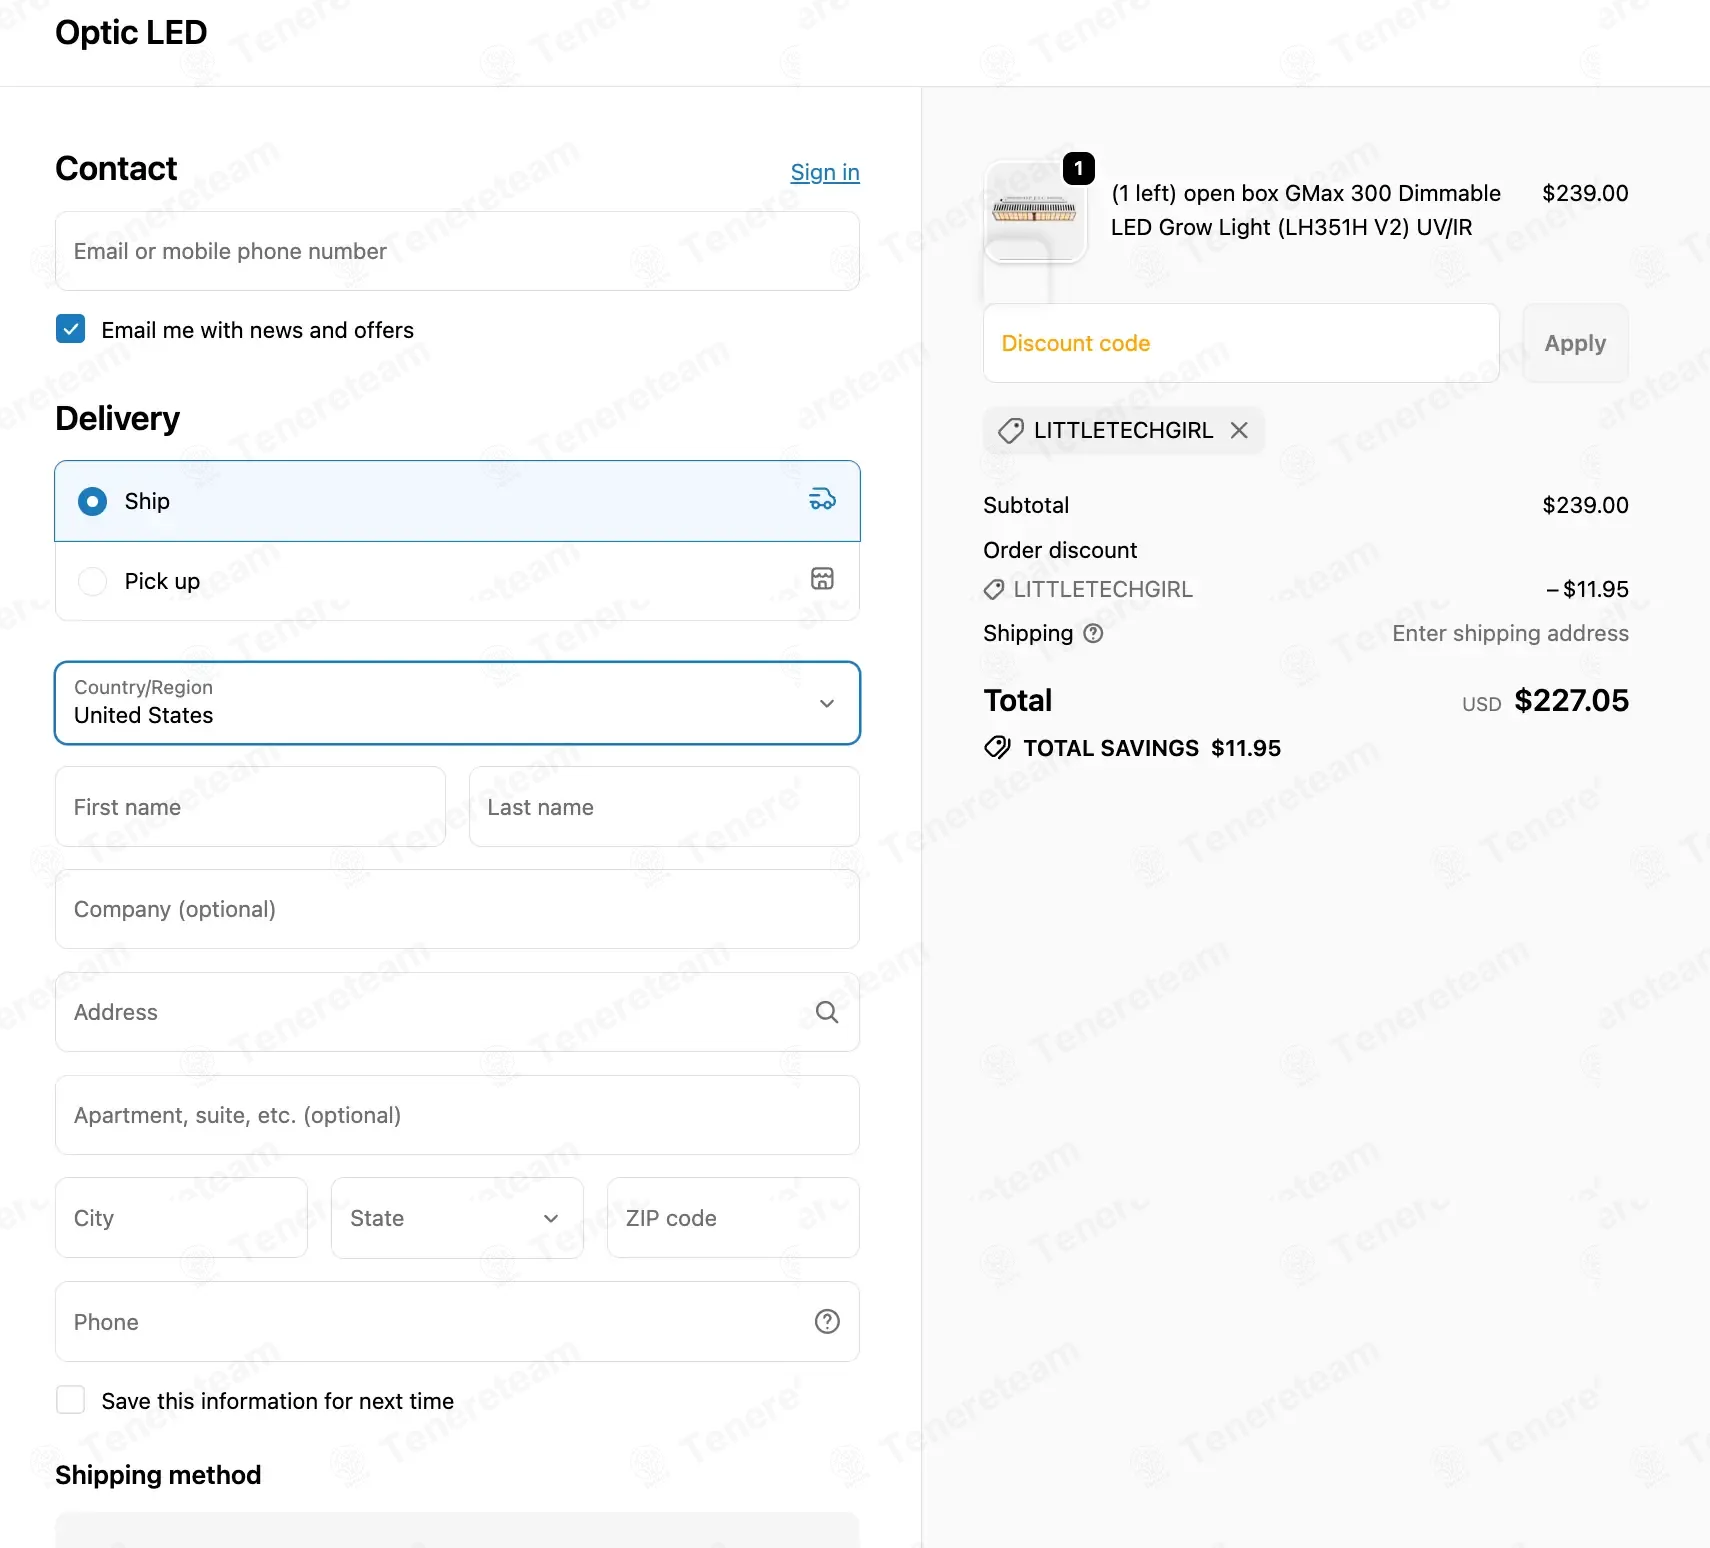1710x1548 pixels.
Task: Click the Phone help question icon
Action: pyautogui.click(x=827, y=1322)
